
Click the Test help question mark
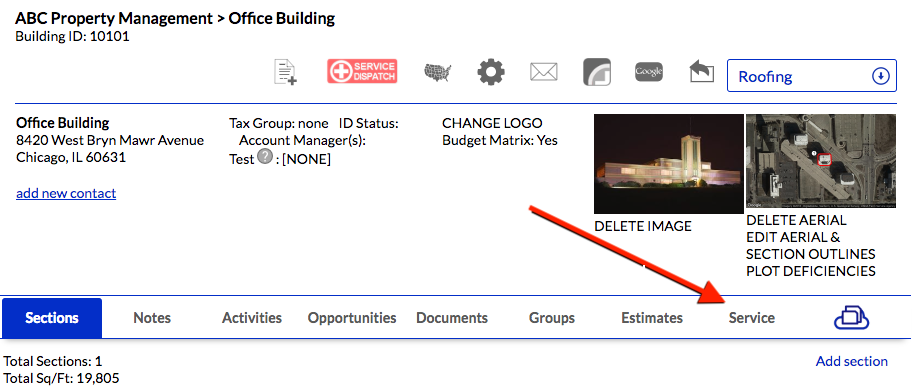point(265,156)
